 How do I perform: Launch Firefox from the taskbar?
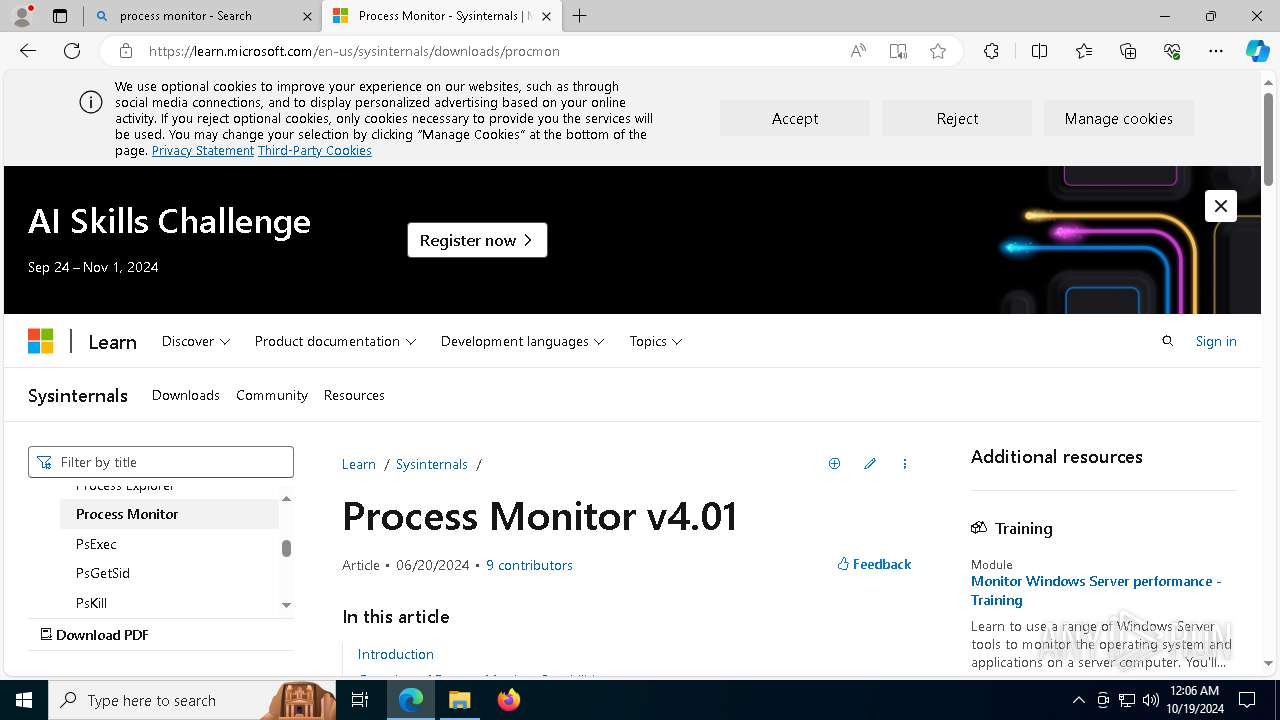click(x=508, y=700)
